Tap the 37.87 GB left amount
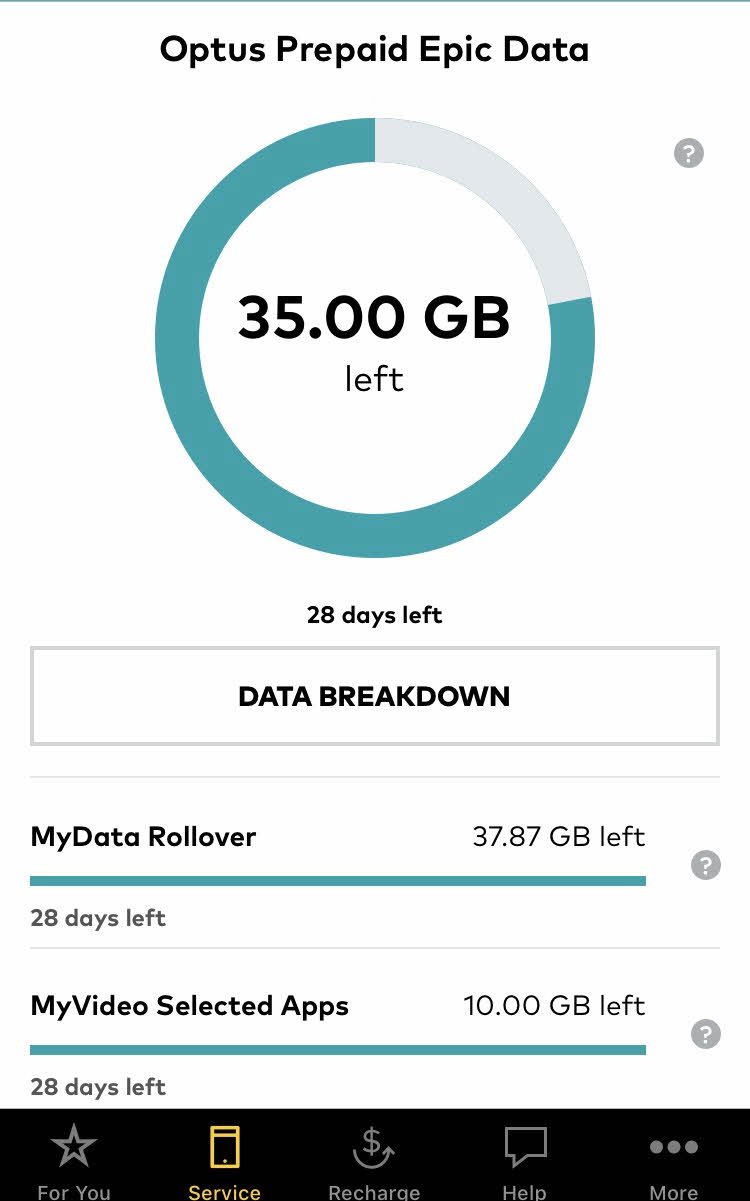750x1201 pixels. pos(558,836)
